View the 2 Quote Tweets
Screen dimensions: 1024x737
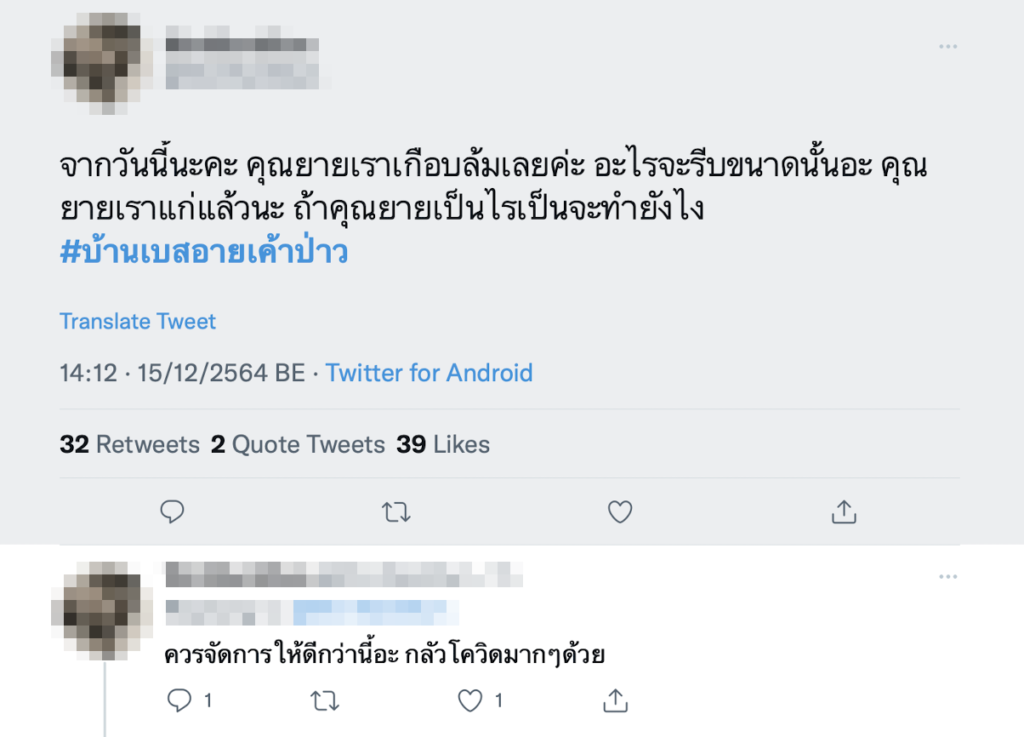(298, 444)
